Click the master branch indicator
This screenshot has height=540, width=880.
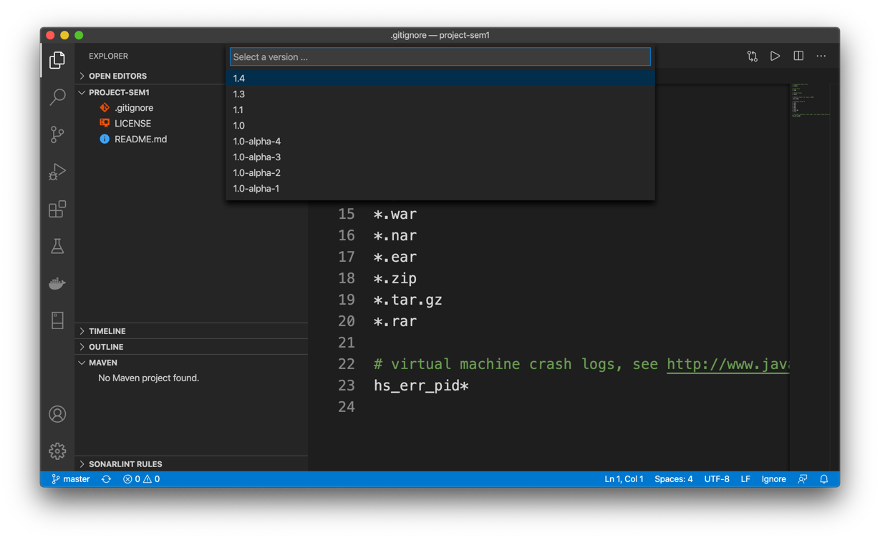point(71,479)
